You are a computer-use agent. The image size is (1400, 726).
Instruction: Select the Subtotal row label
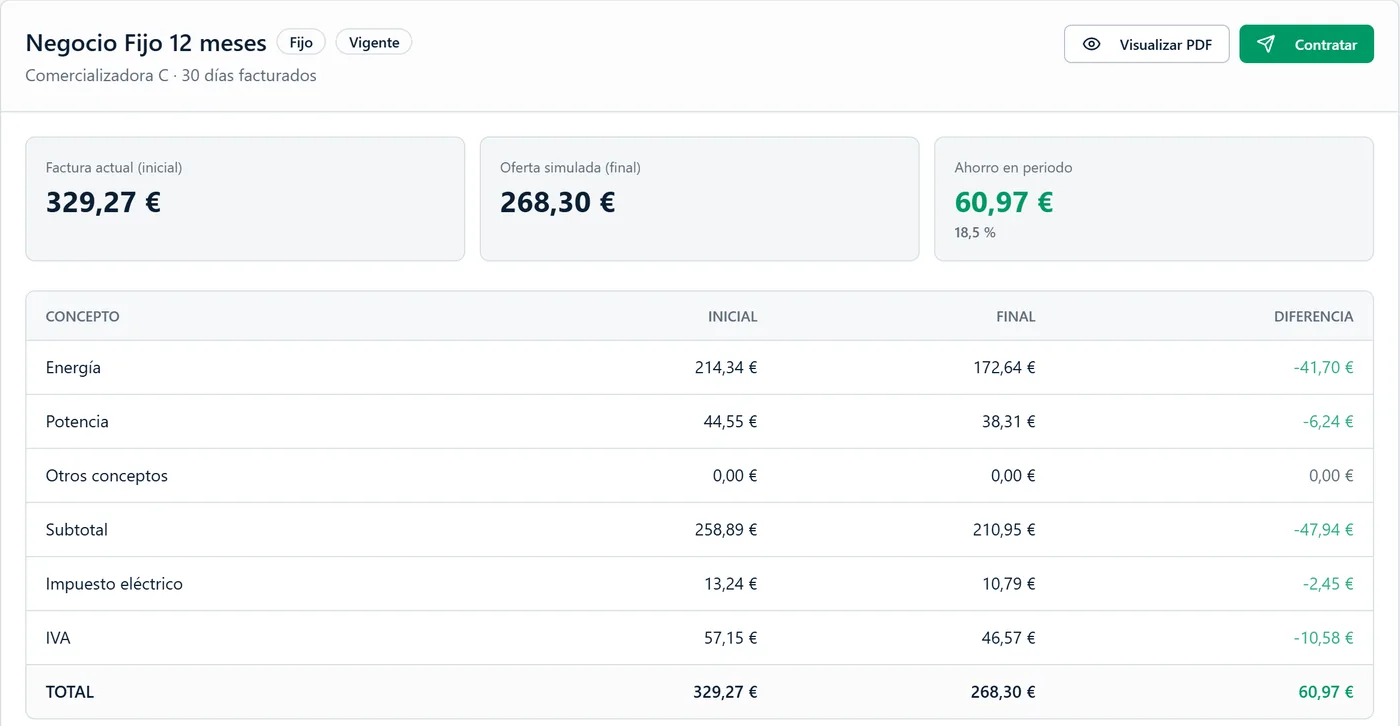tap(77, 530)
